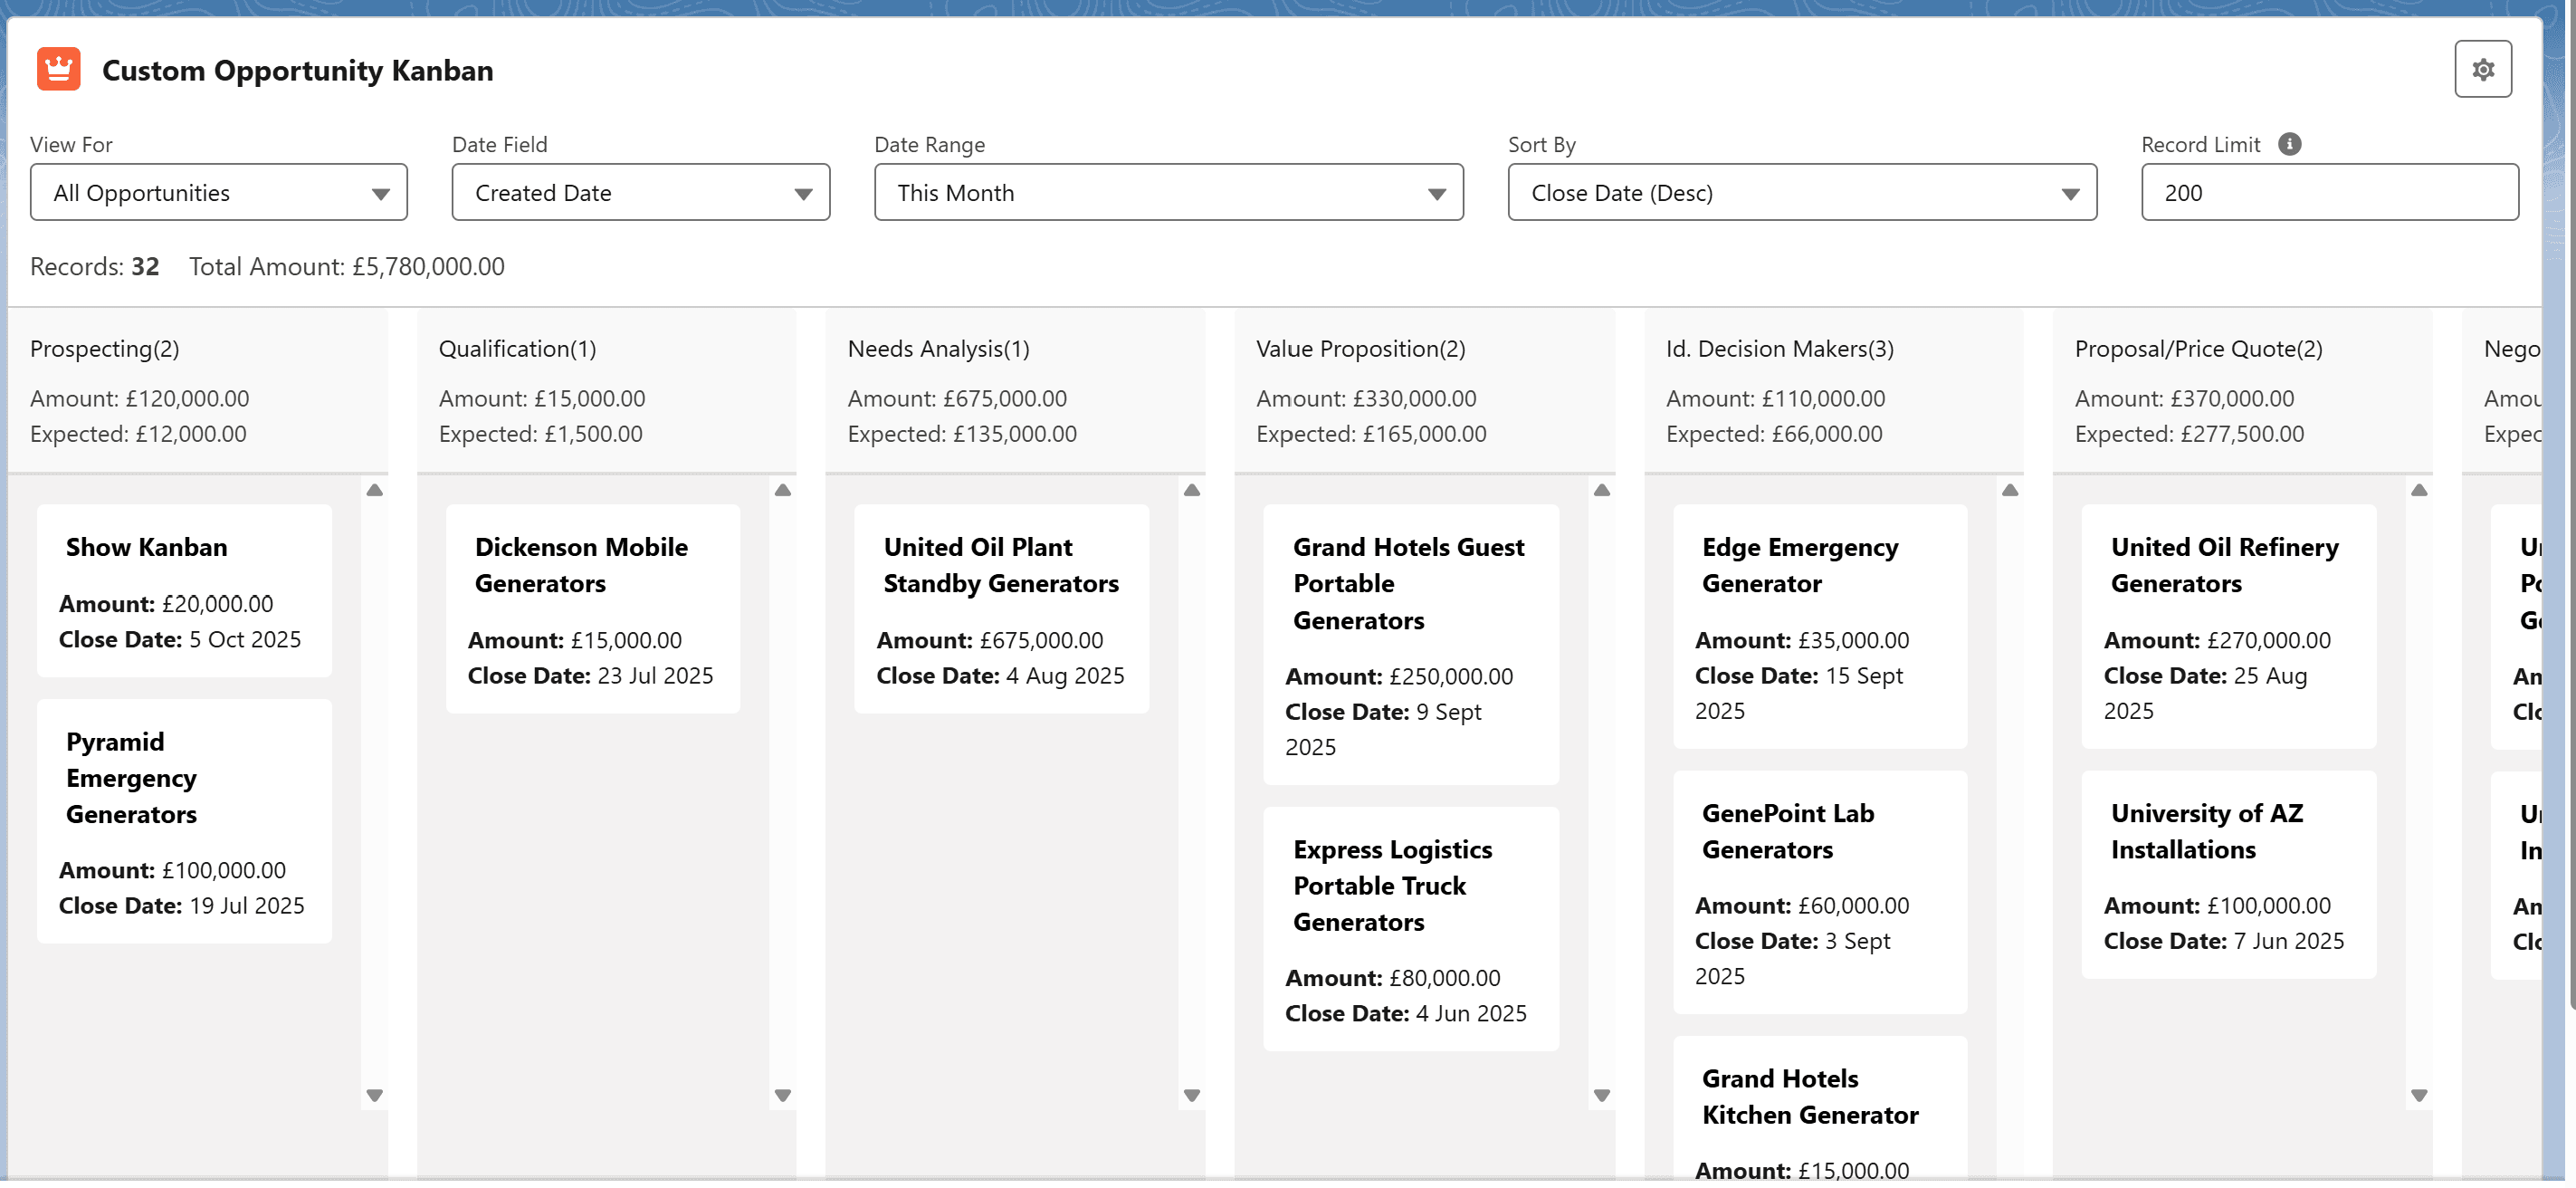Open United Oil Refinery Generators opportunity

tap(2225, 565)
